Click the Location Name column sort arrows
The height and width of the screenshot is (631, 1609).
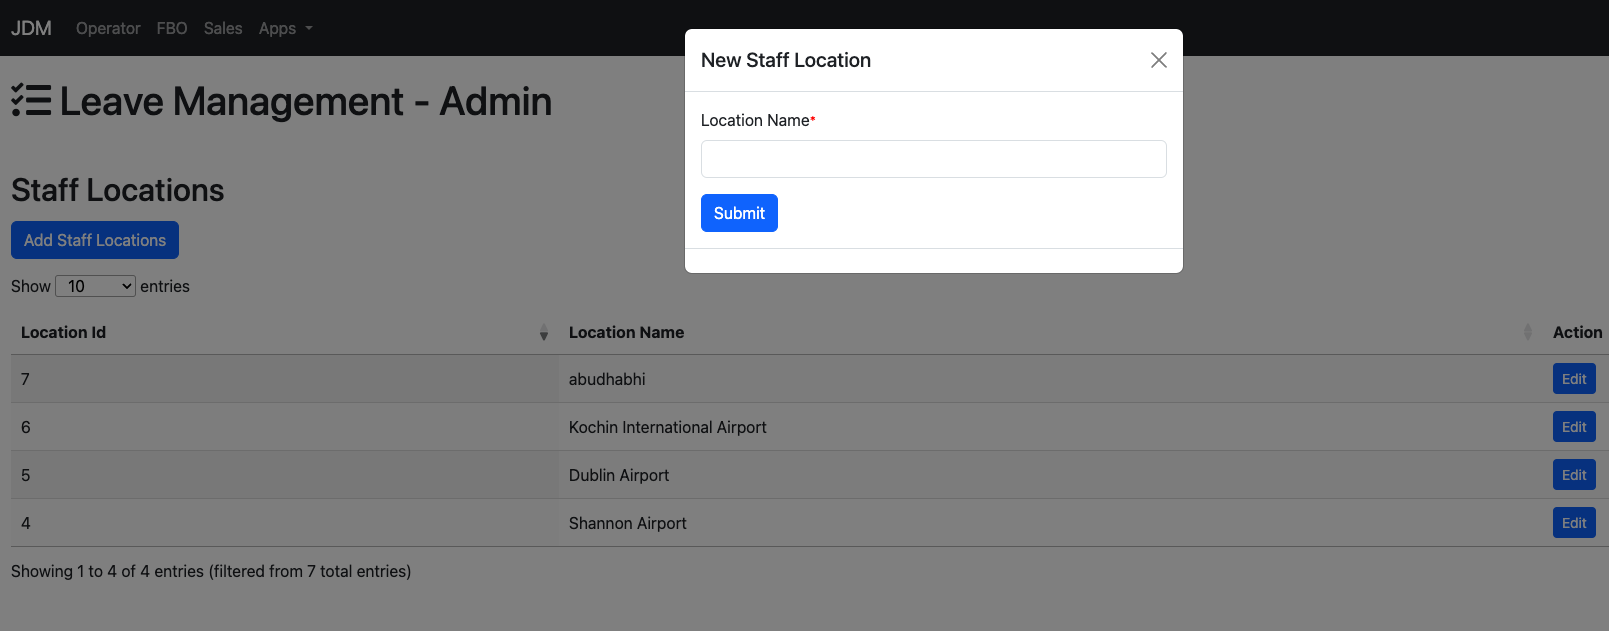1527,333
